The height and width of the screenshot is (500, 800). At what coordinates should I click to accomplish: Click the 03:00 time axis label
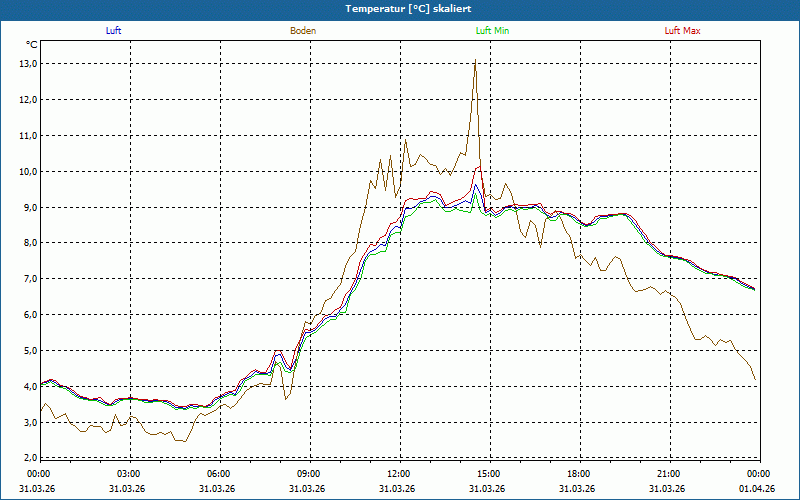point(129,474)
